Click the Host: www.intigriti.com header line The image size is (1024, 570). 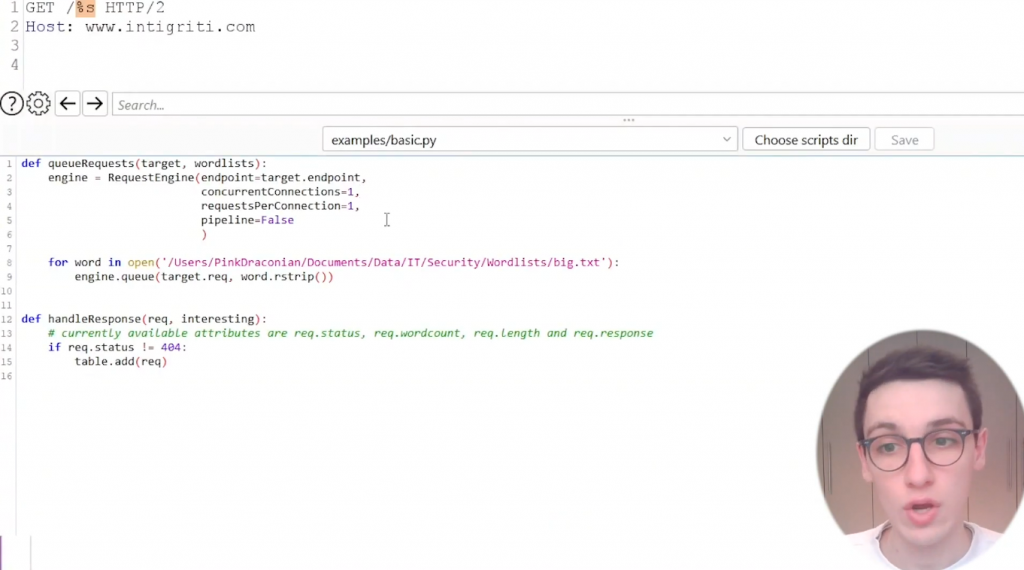pyautogui.click(x=140, y=27)
